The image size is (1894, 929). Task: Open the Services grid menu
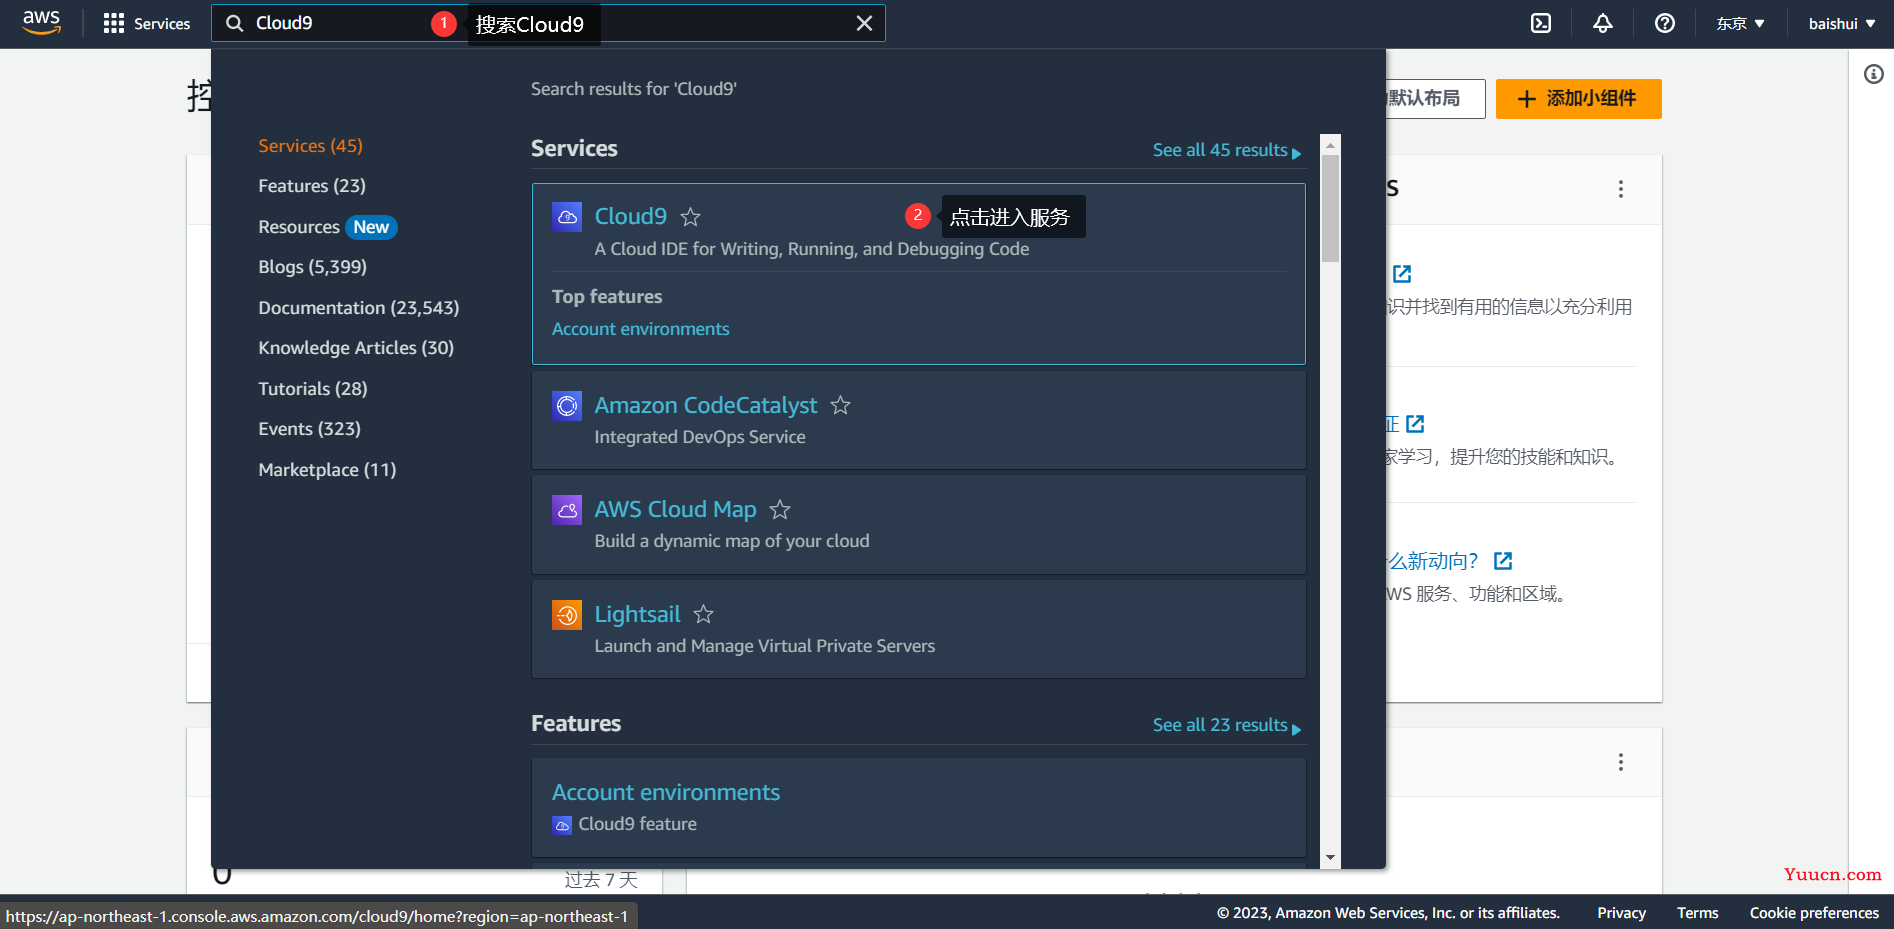click(x=146, y=23)
